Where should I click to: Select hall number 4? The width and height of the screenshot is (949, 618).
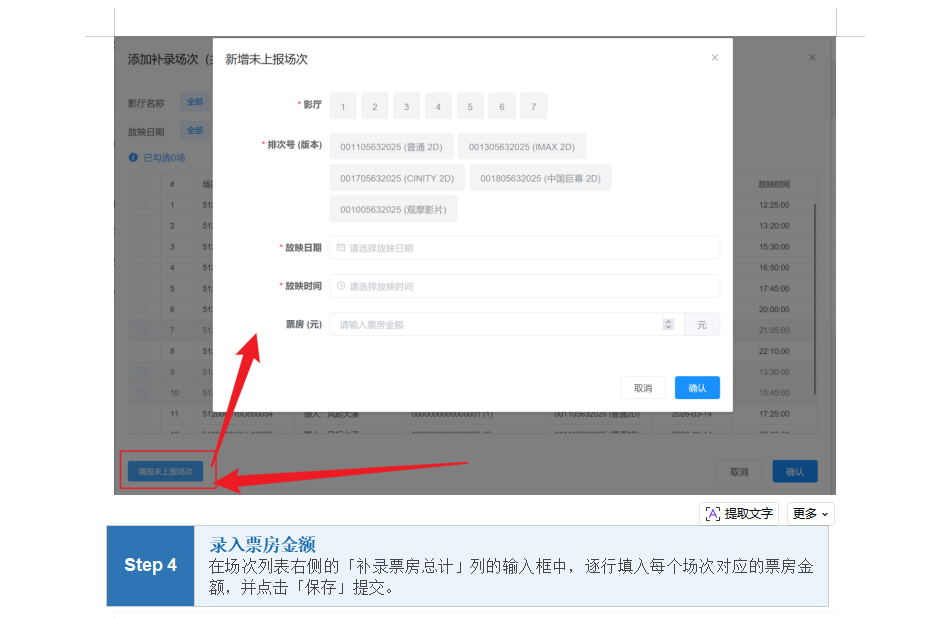[x=438, y=107]
